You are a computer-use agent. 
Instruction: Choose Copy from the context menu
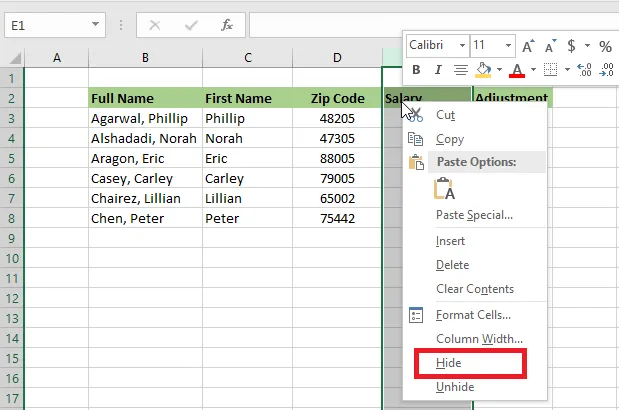[x=475, y=139]
